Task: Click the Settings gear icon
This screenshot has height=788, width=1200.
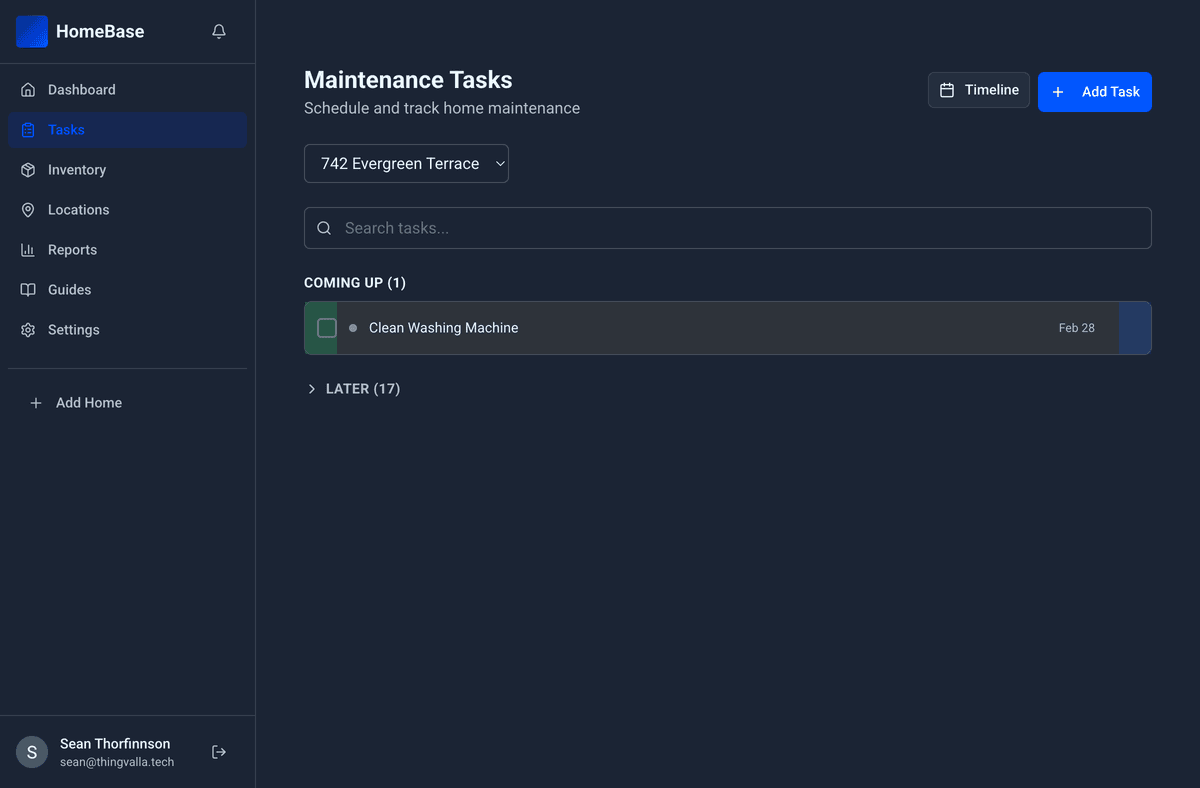Action: pos(29,329)
